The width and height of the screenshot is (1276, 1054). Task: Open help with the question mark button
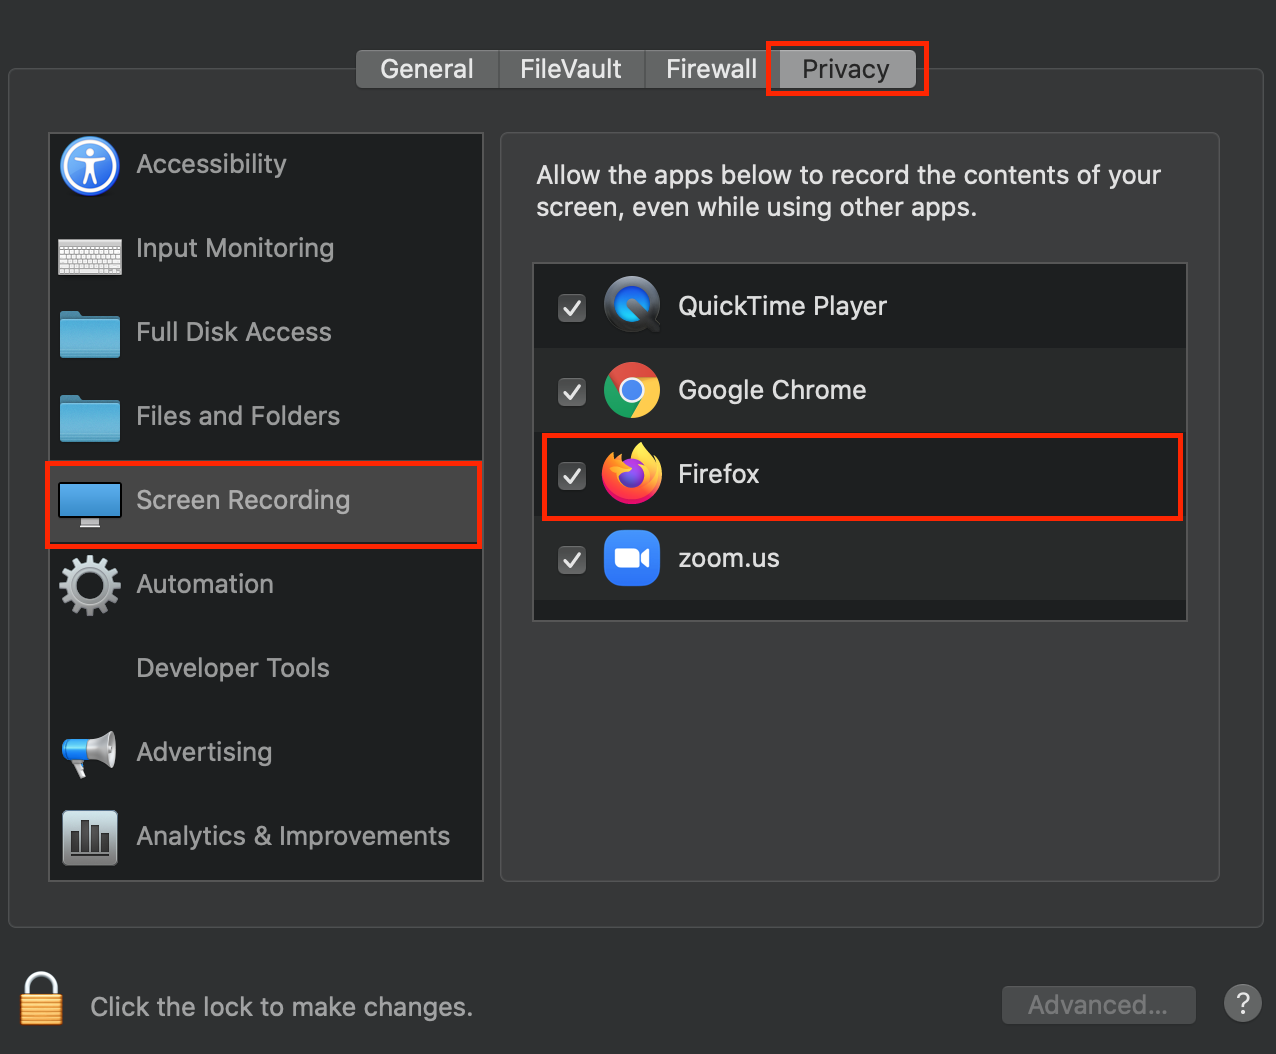1243,1003
